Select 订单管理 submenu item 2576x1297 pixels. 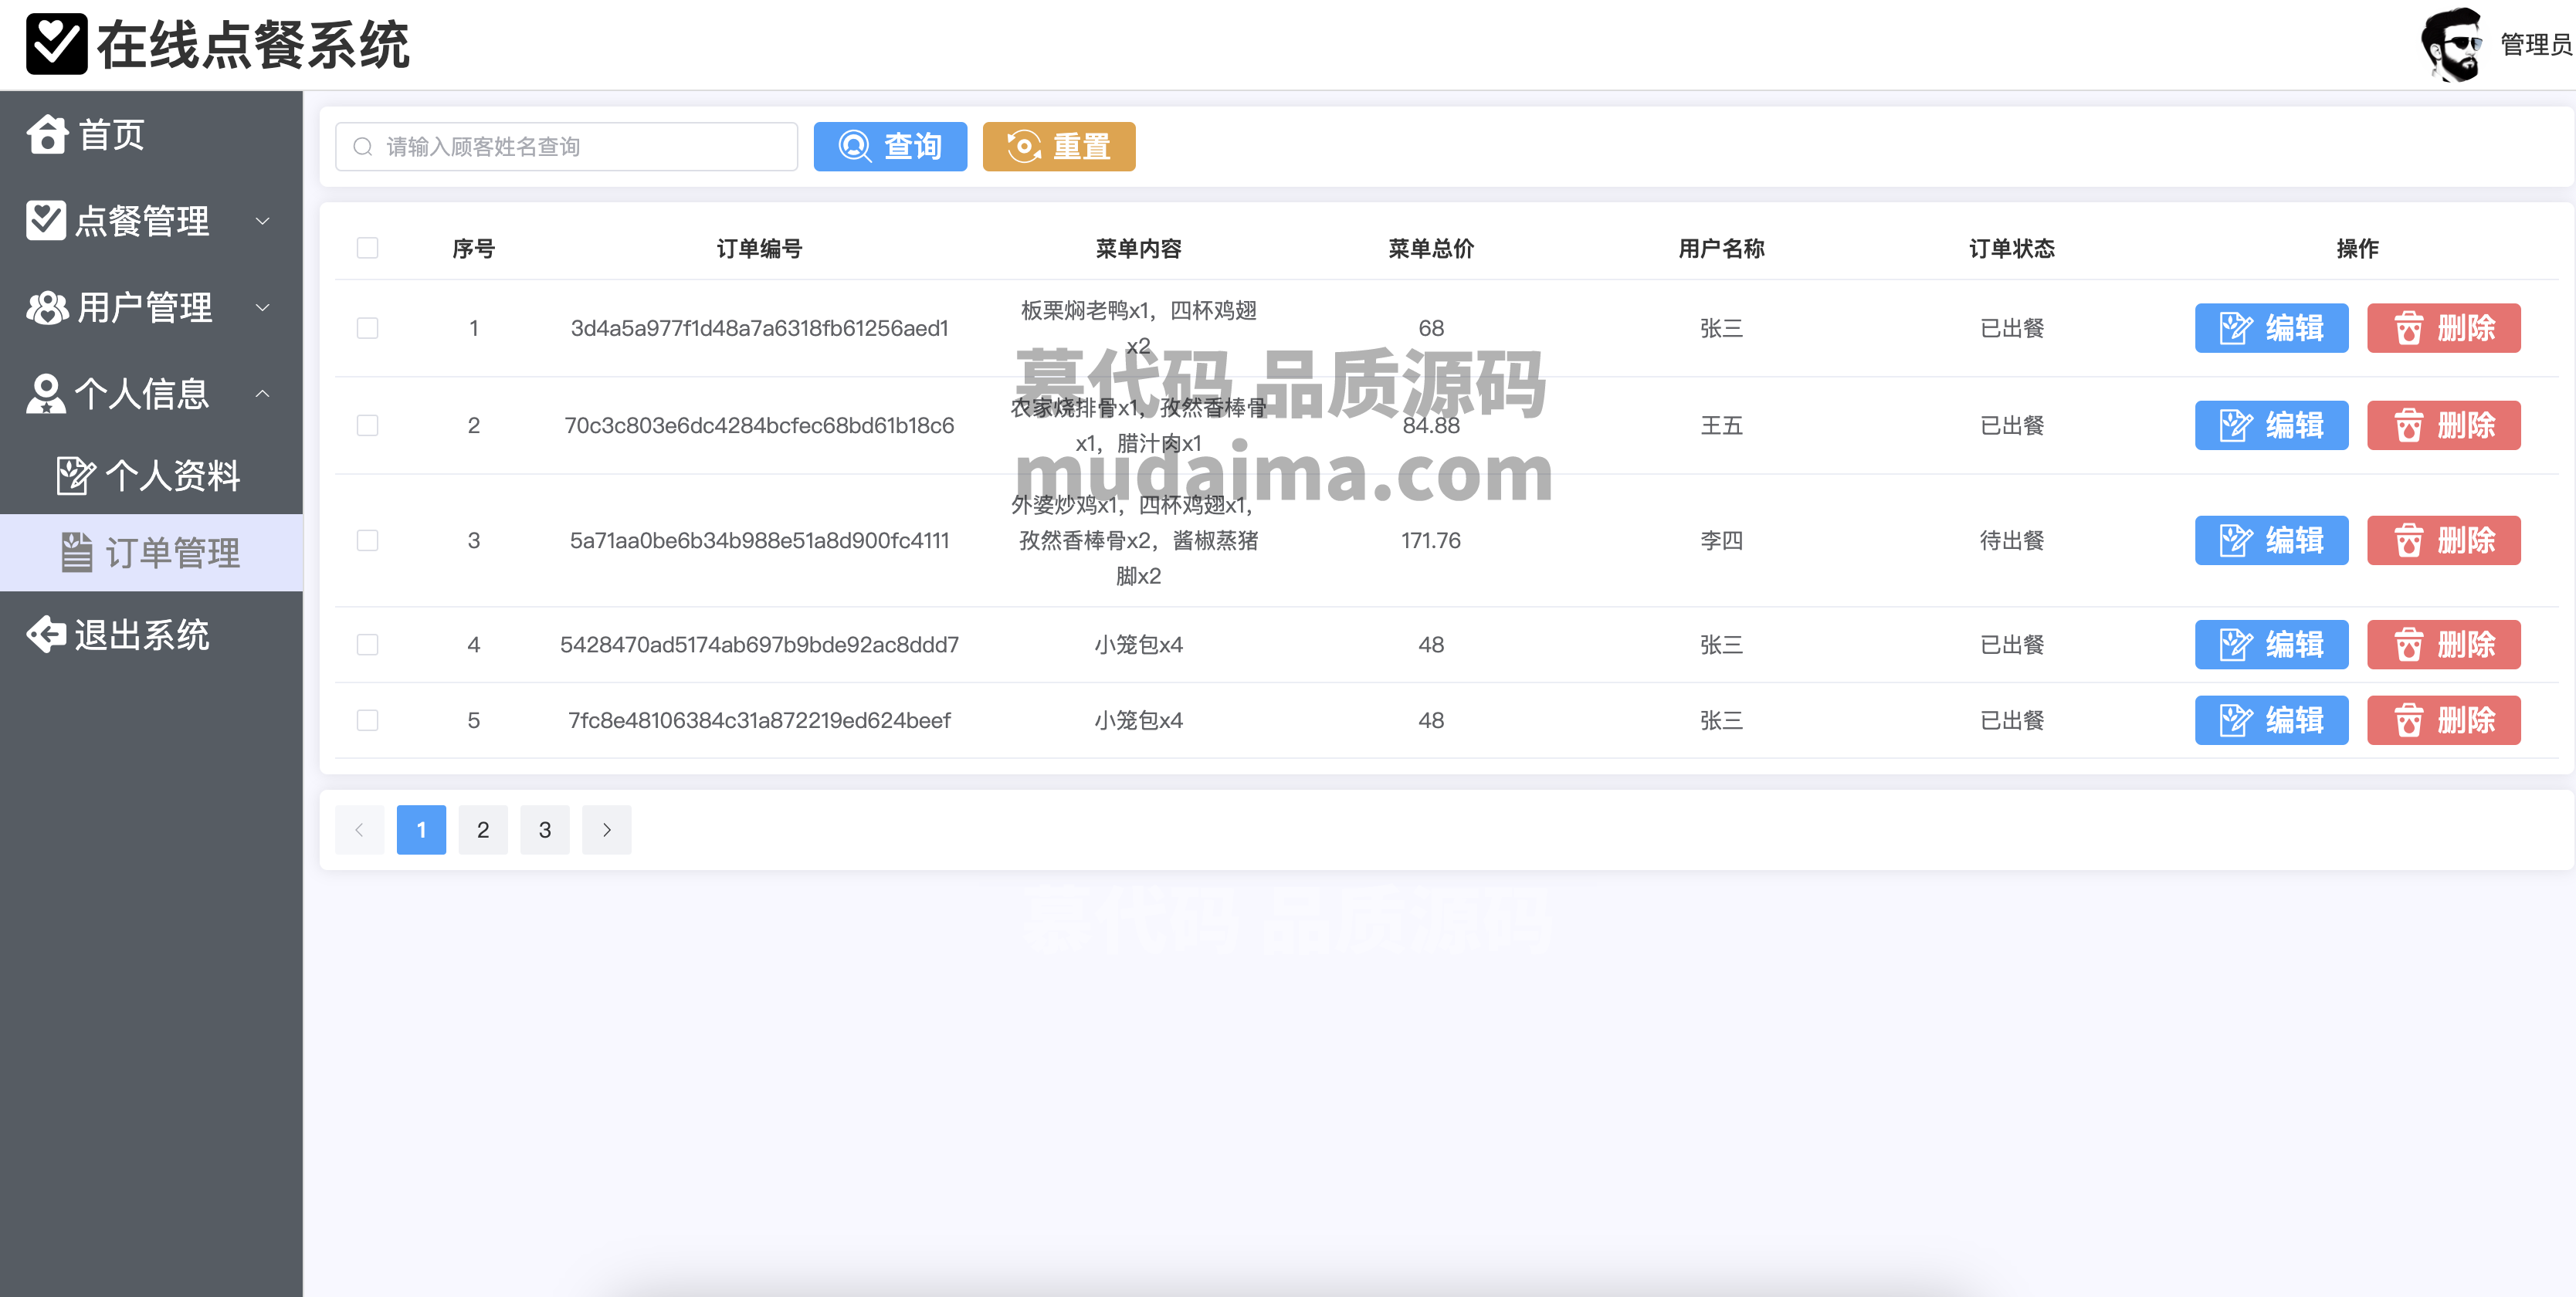(x=151, y=552)
